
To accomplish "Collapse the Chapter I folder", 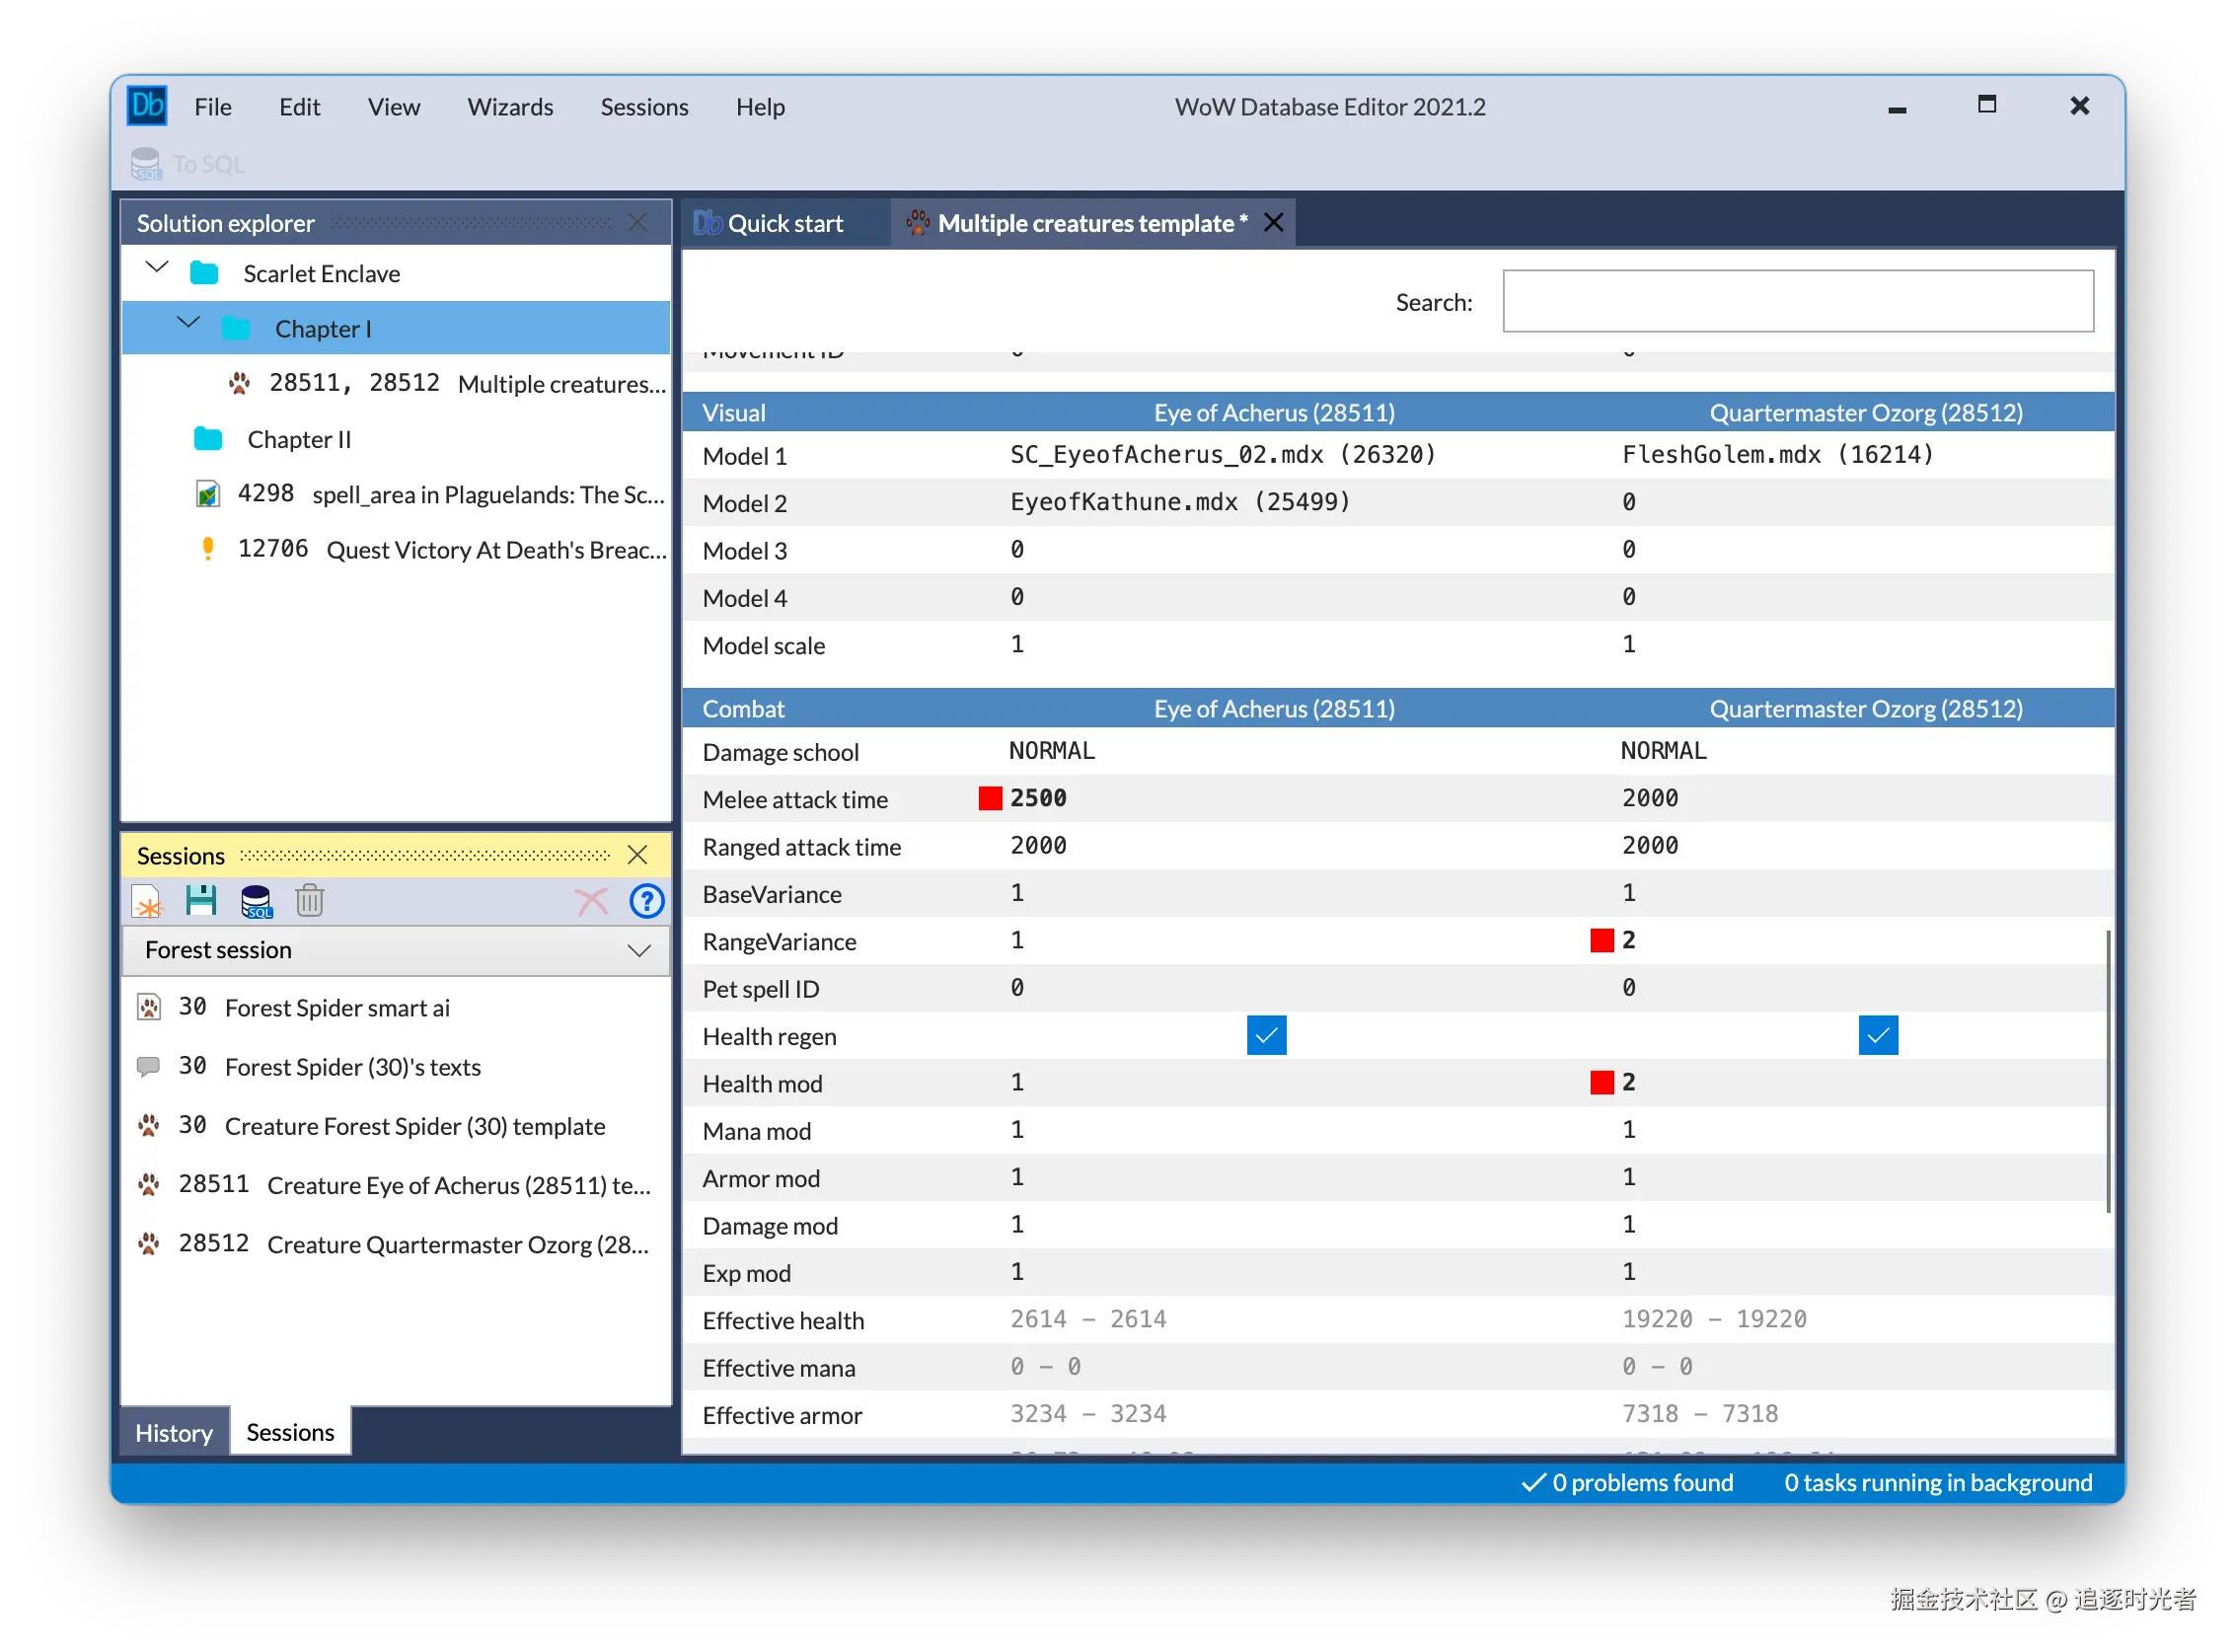I will [188, 322].
